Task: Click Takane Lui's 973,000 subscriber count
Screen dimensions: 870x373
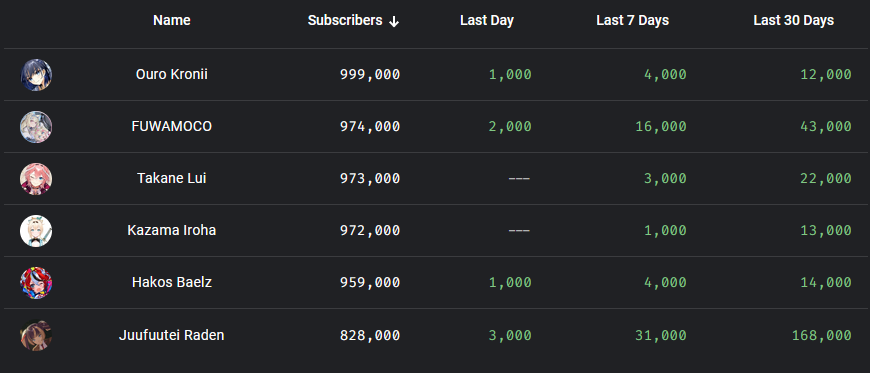Action: pos(370,179)
